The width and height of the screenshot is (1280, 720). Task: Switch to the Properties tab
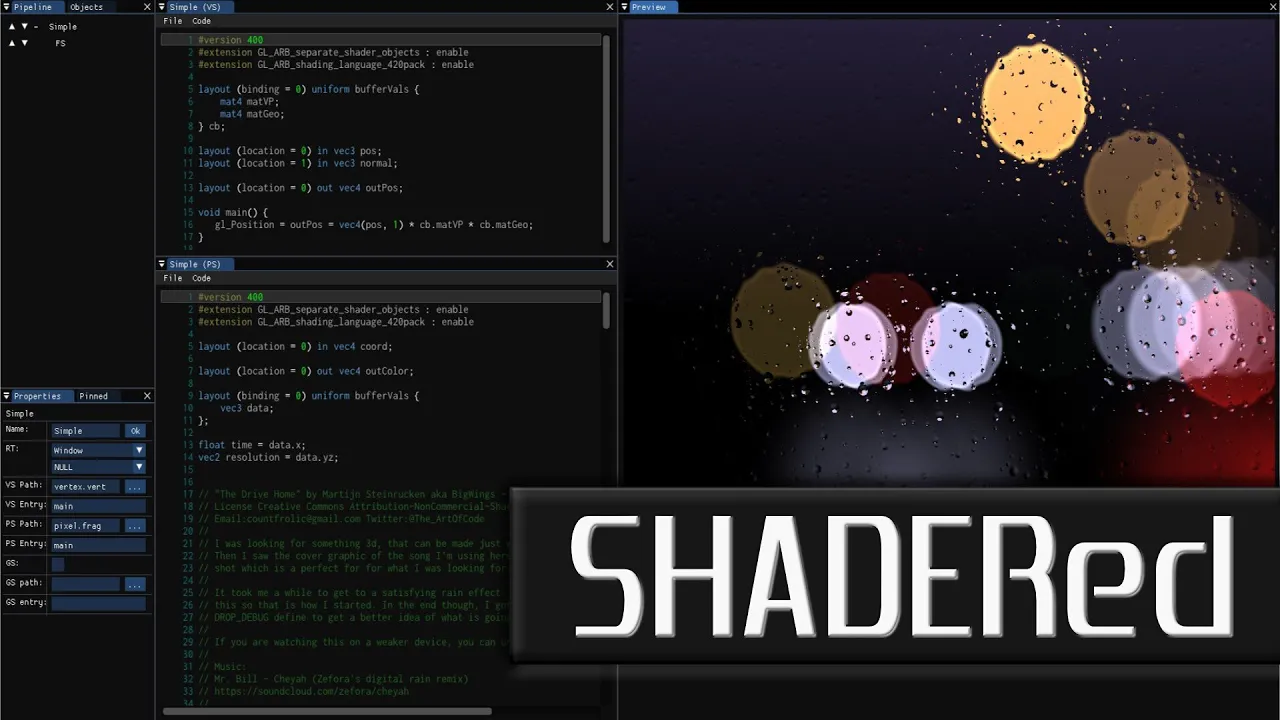click(37, 396)
